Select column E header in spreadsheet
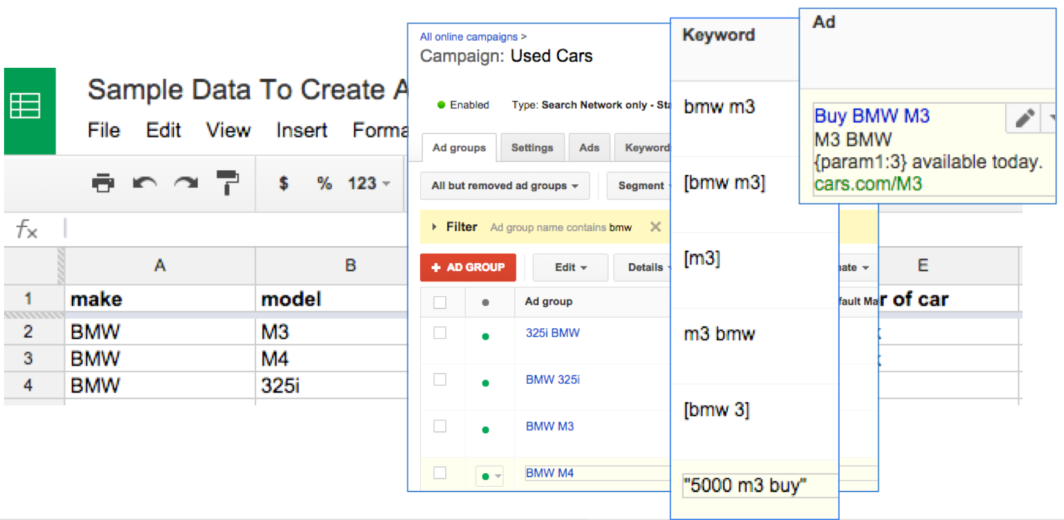The height and width of the screenshot is (520, 1064). coord(949,266)
